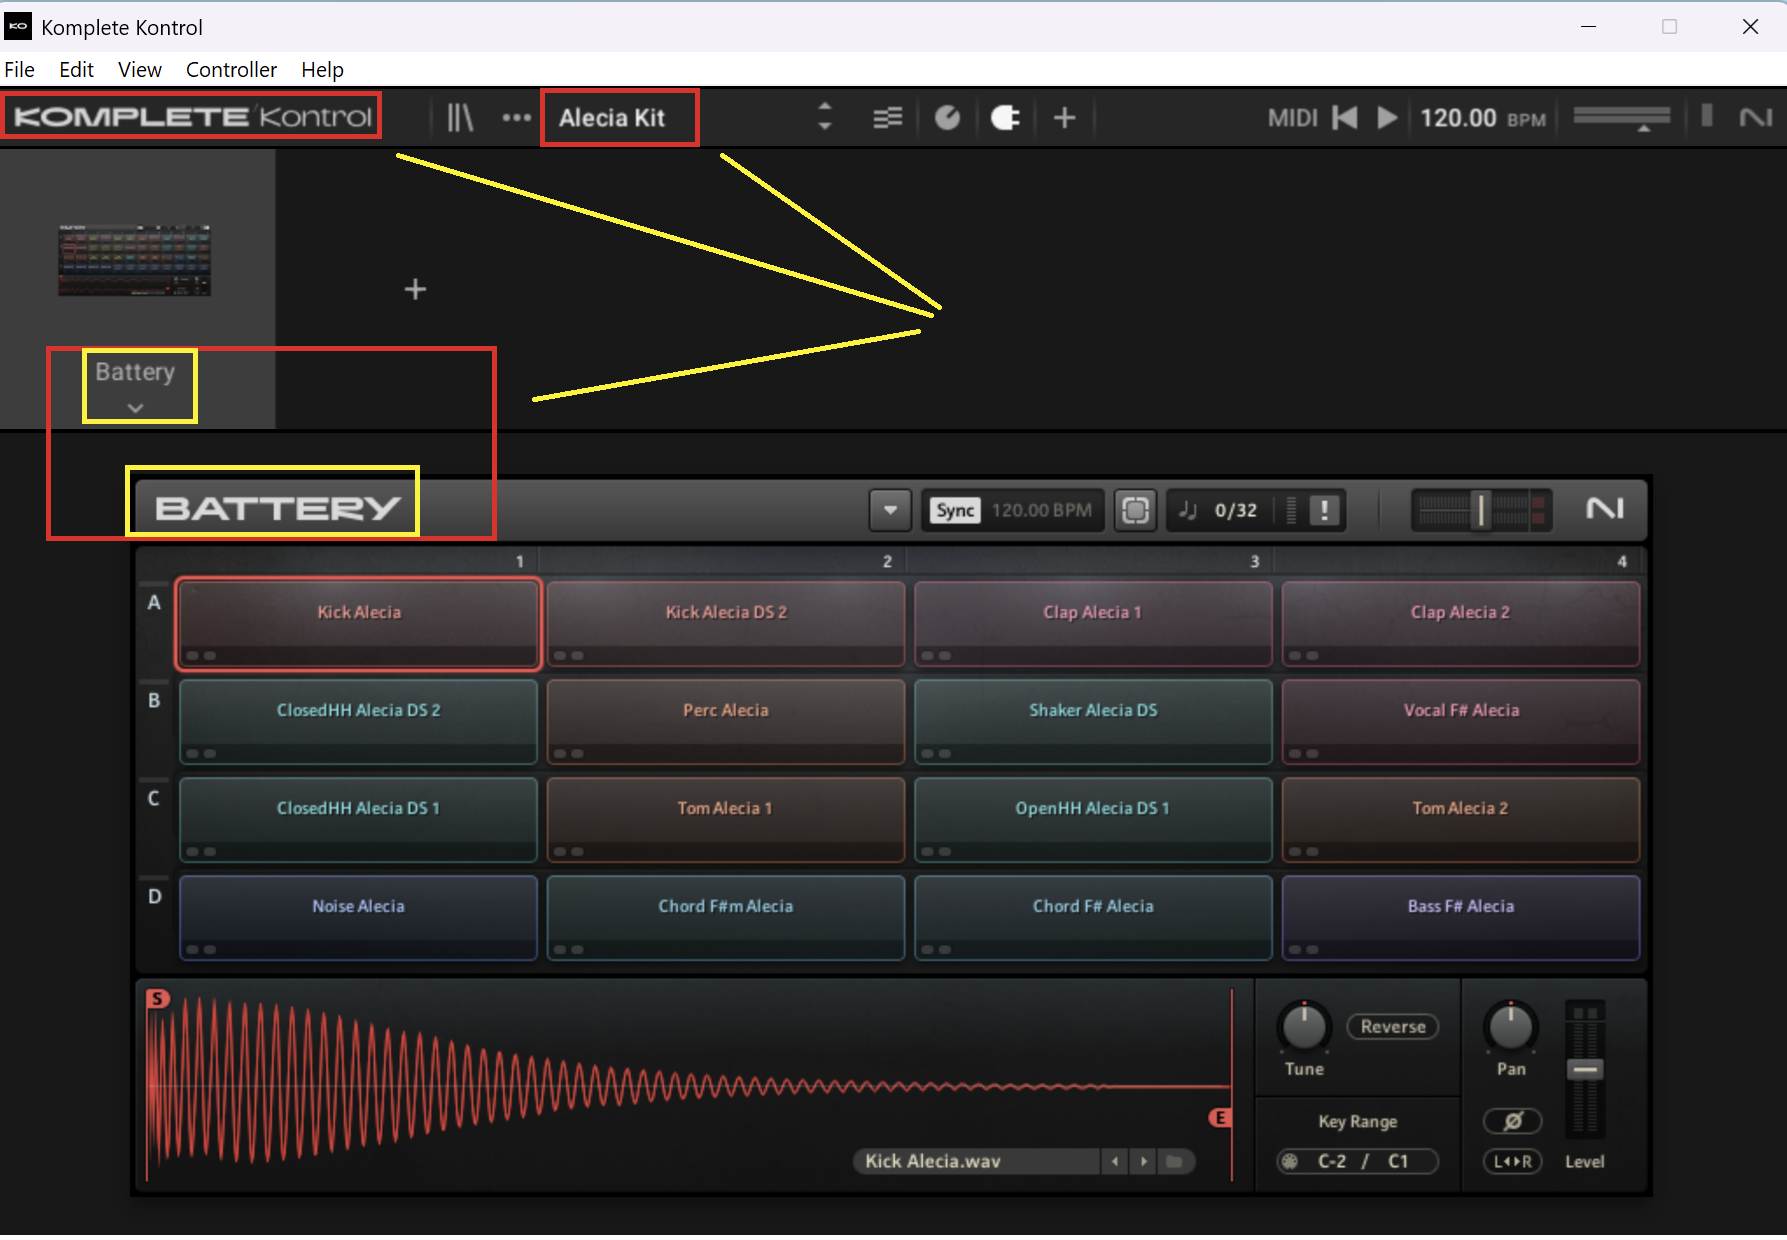The width and height of the screenshot is (1787, 1240).
Task: Step through presets with the arrows
Action: click(825, 117)
